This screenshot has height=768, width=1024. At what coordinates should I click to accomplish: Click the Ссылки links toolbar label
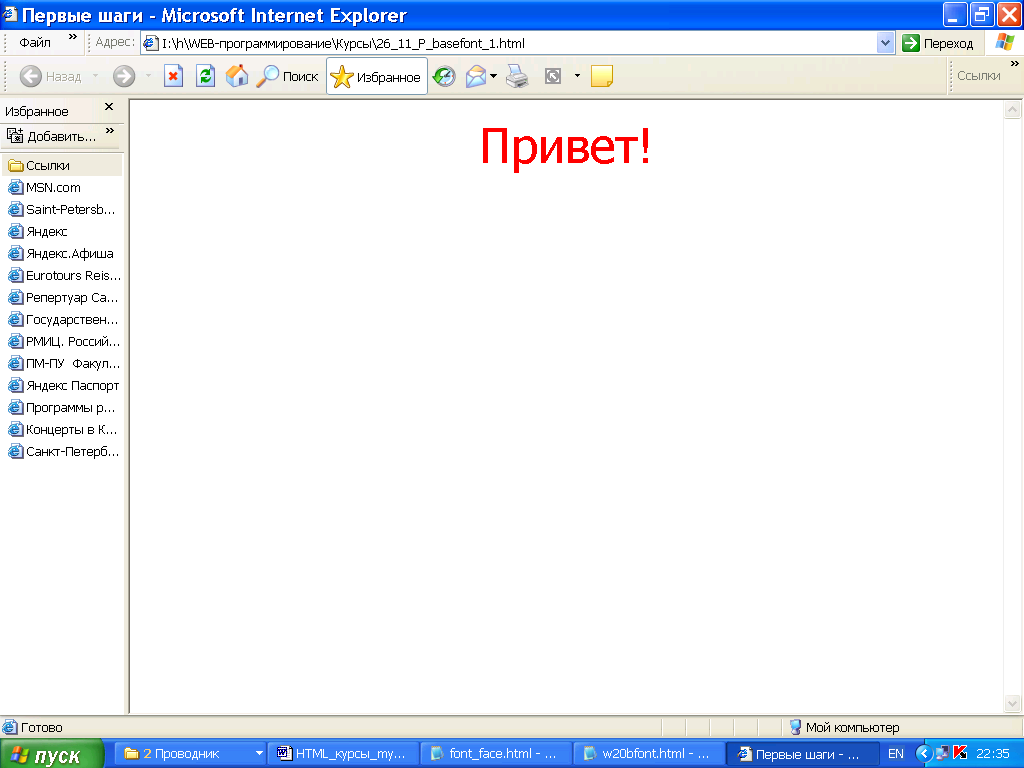click(x=978, y=76)
